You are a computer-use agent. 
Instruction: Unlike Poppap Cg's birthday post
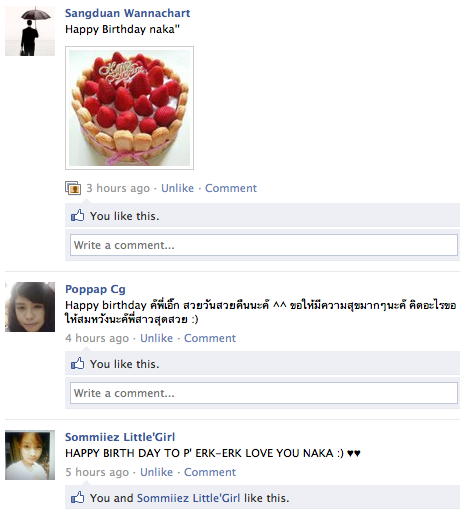click(x=156, y=338)
